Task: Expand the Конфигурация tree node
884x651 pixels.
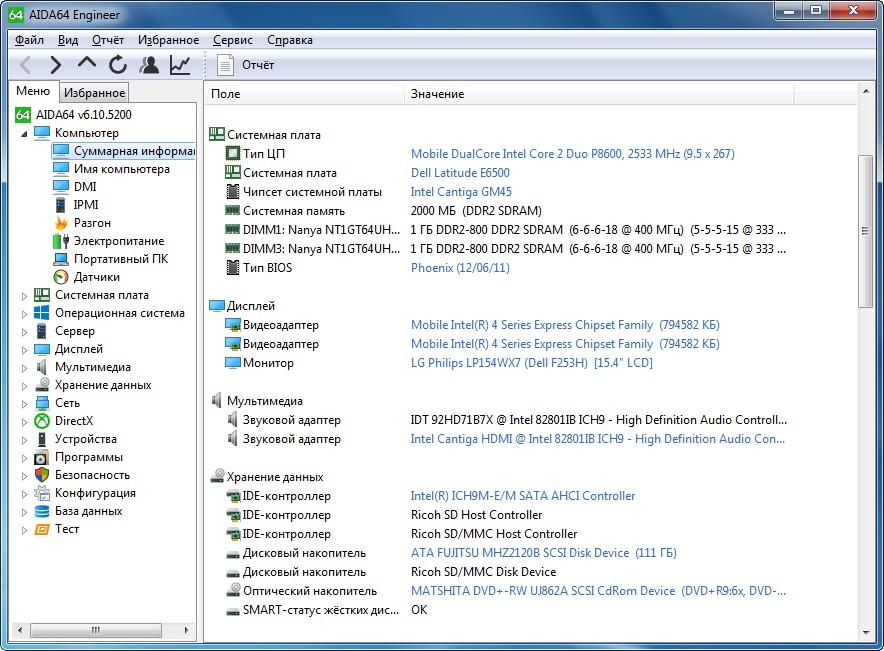Action: coord(24,494)
